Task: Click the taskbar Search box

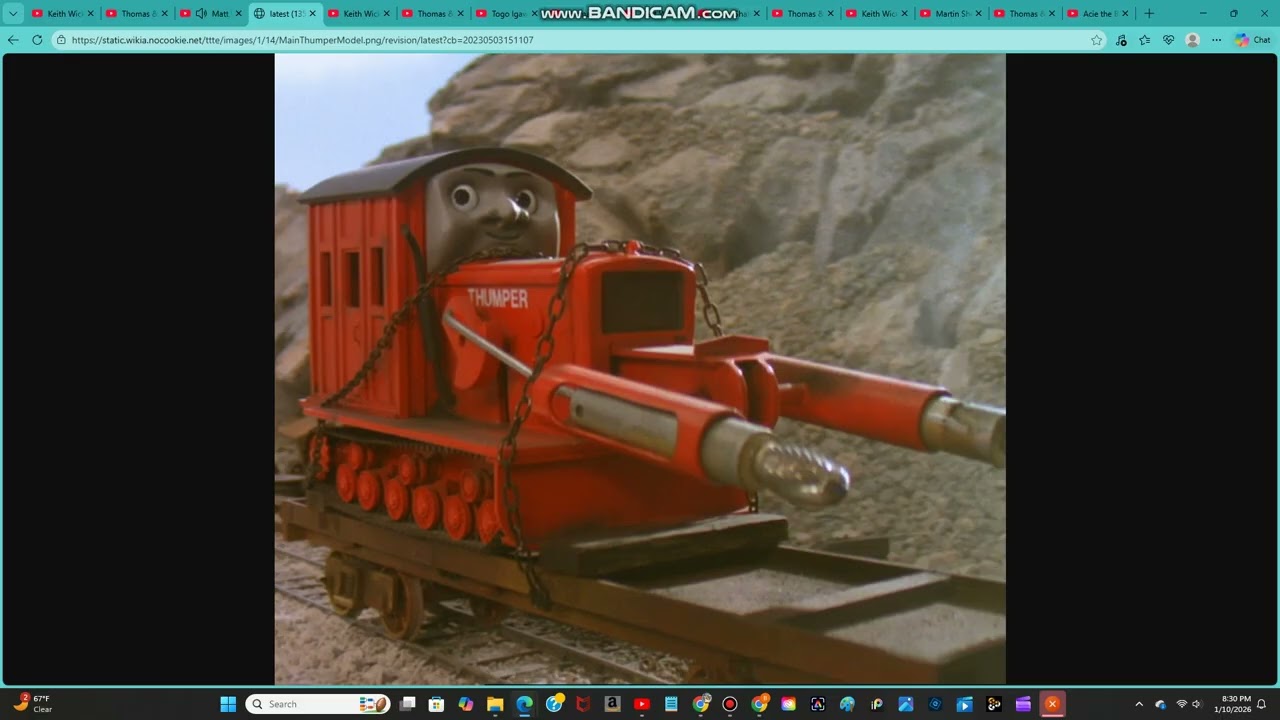Action: pyautogui.click(x=318, y=704)
